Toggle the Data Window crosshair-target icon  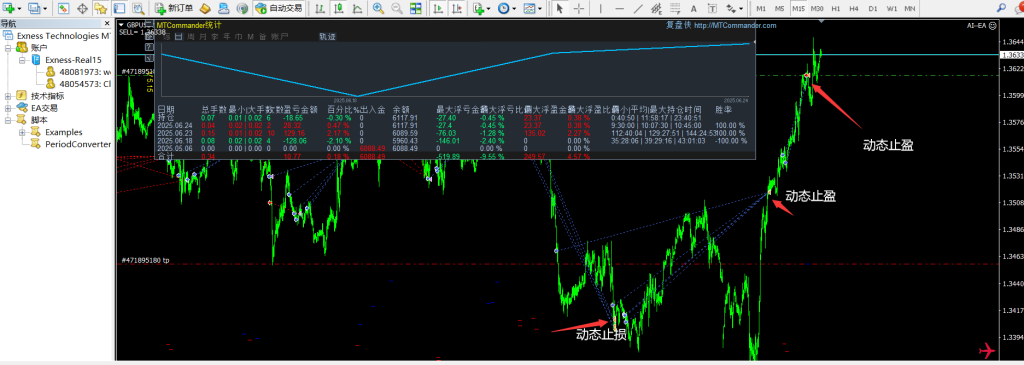click(x=82, y=8)
